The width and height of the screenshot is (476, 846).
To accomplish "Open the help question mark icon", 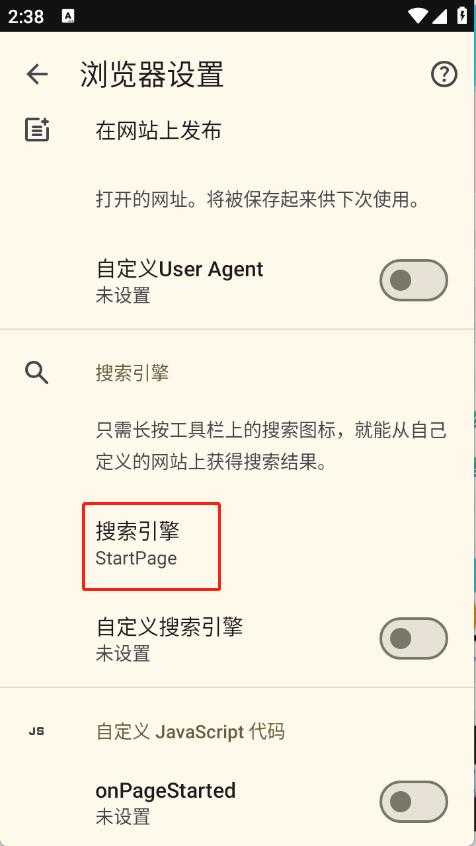I will 444,74.
